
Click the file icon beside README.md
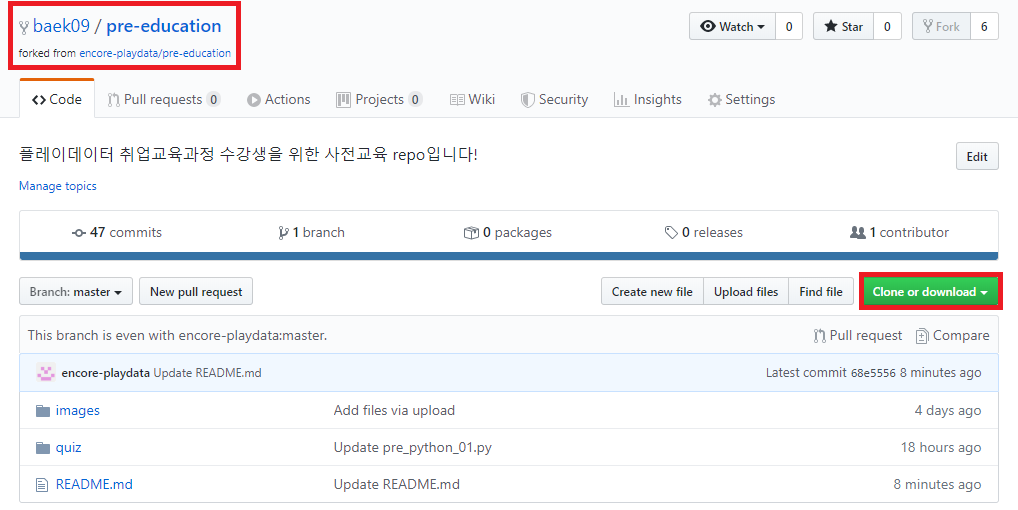click(42, 485)
